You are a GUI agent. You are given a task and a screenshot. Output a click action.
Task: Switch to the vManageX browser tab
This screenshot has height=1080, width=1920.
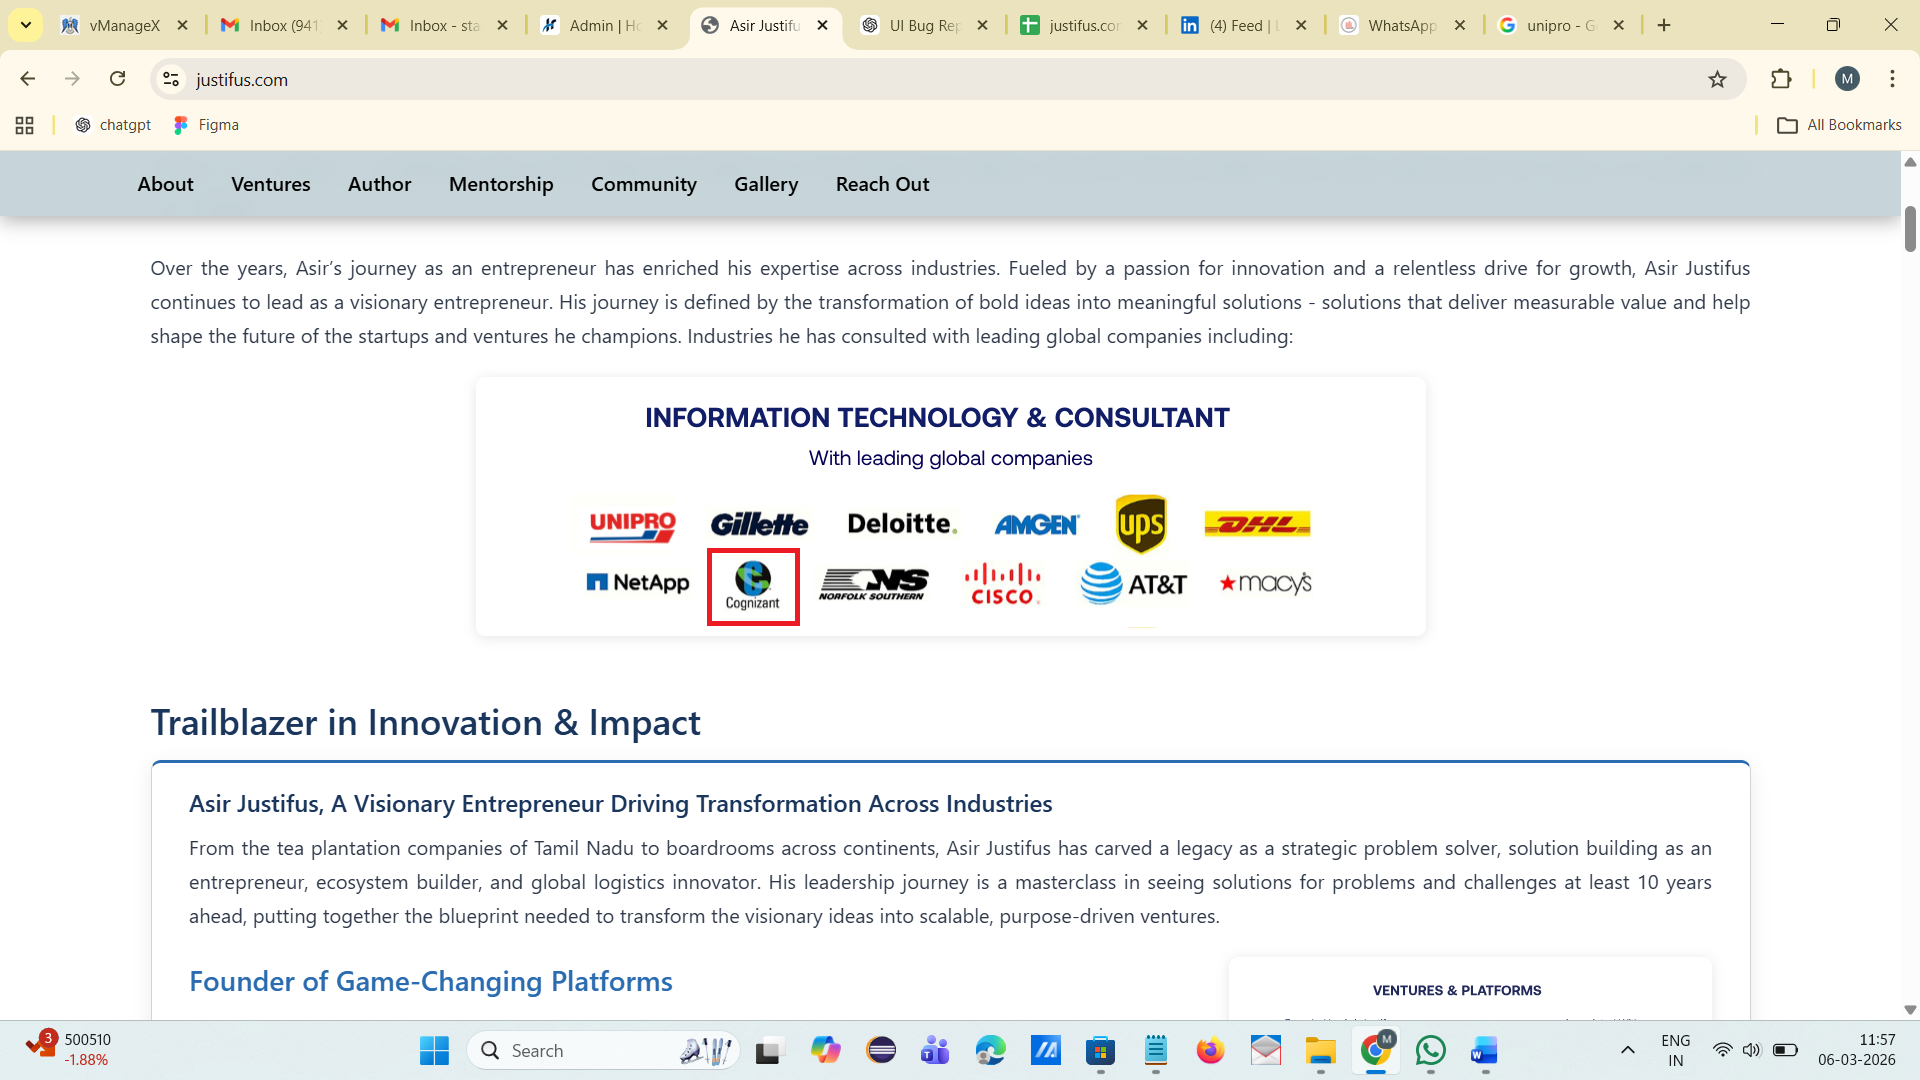122,25
